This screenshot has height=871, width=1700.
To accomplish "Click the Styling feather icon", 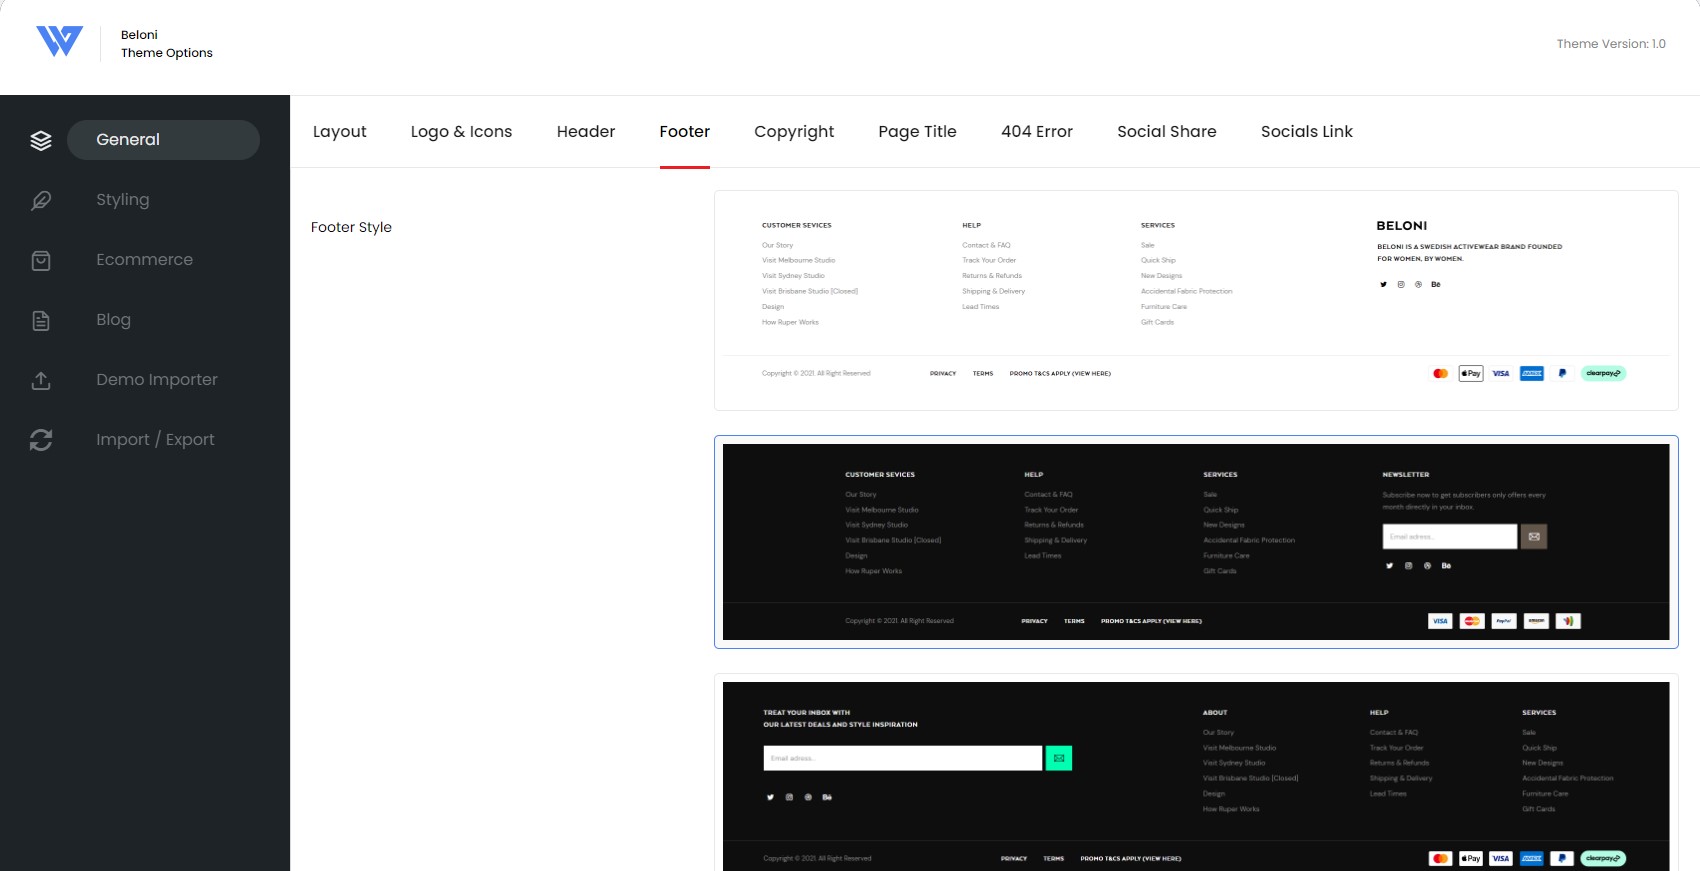I will pyautogui.click(x=41, y=200).
